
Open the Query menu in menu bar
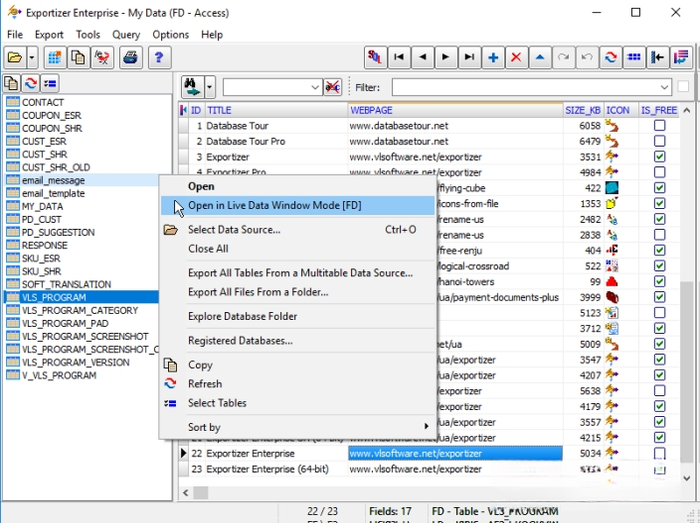click(126, 35)
